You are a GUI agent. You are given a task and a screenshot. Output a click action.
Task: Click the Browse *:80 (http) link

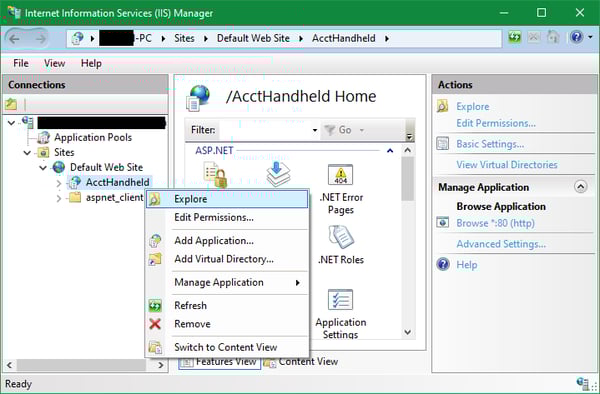coord(495,223)
